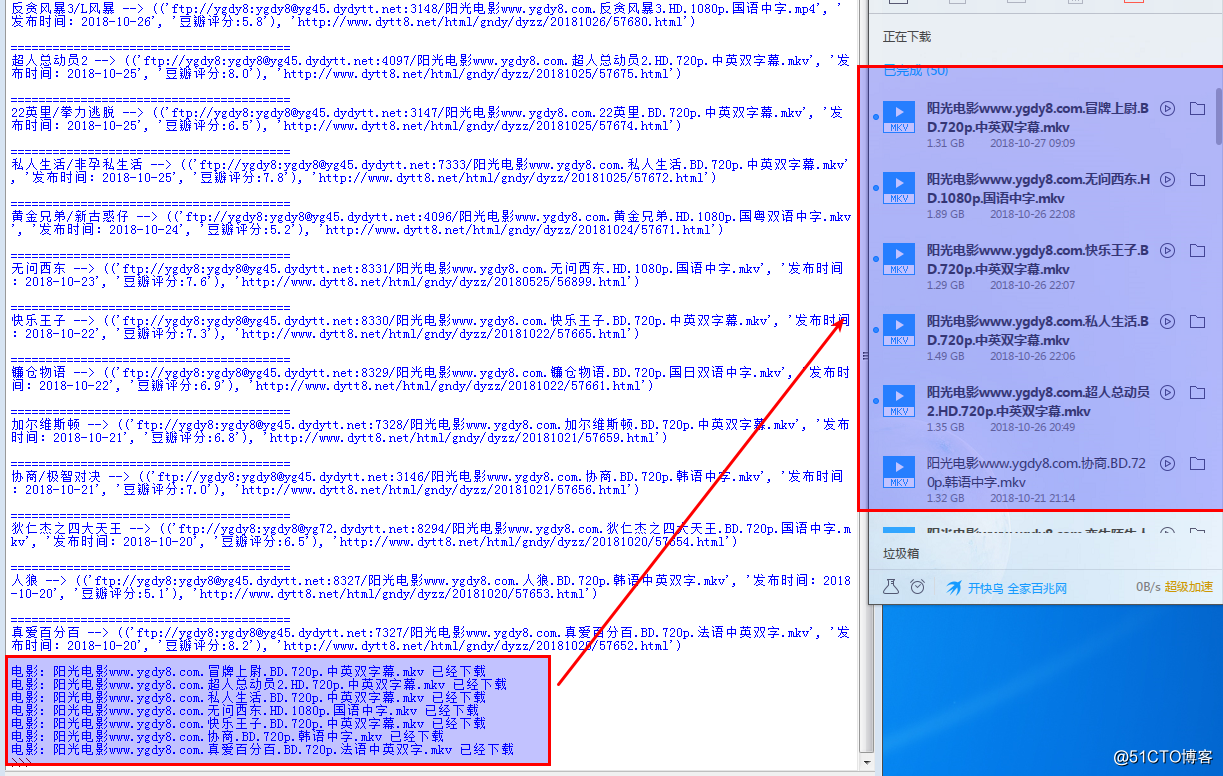
Task: Open the alarm clock scheduled task icon
Action: [917, 587]
